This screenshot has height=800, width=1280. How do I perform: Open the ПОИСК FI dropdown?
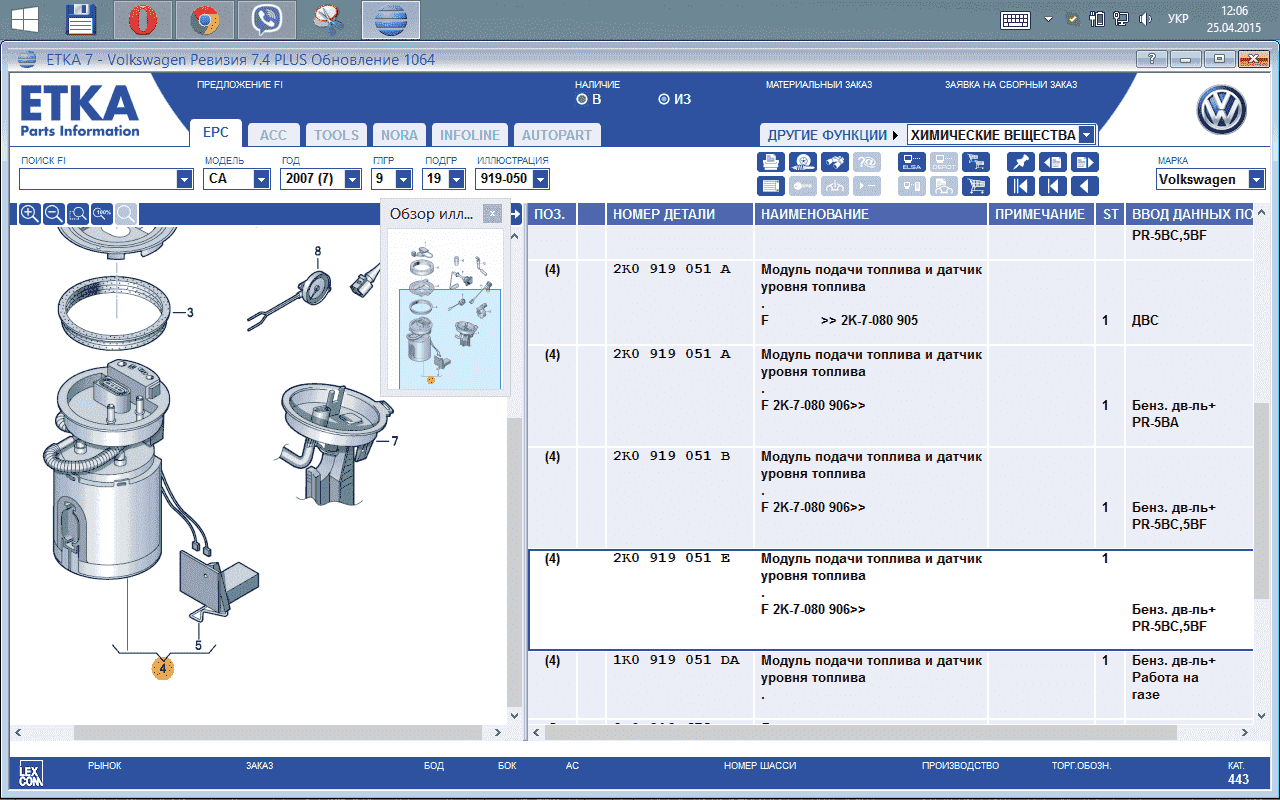point(184,179)
